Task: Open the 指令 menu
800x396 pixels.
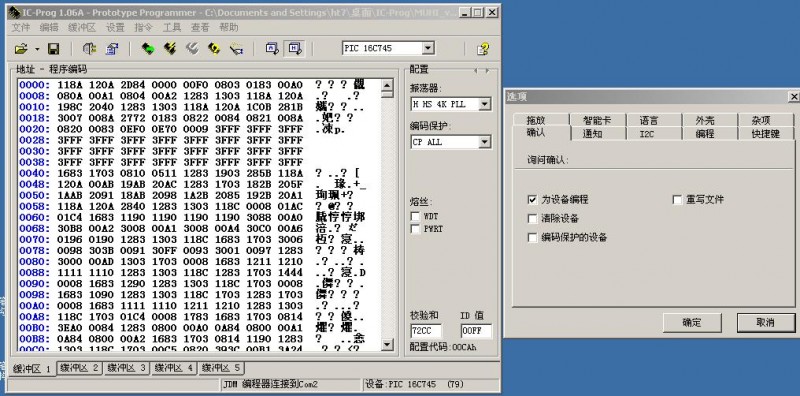Action: pyautogui.click(x=143, y=28)
